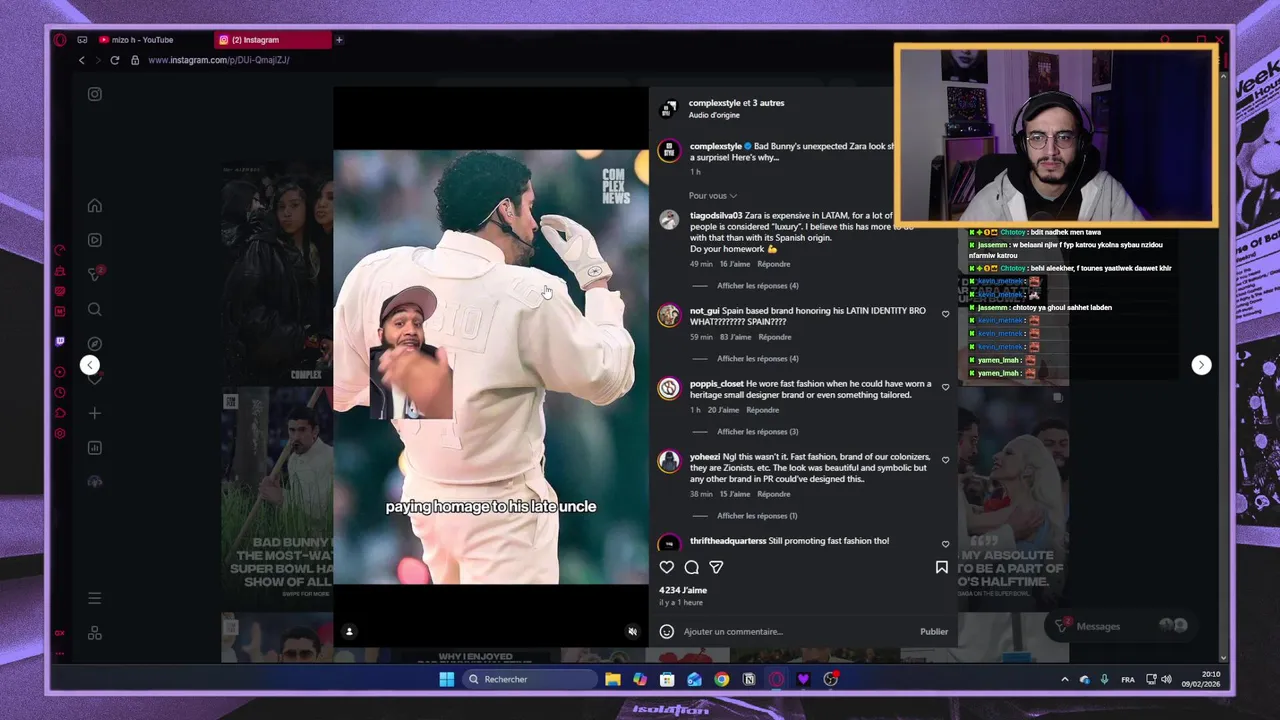View who liked via '4 234 J'aime'
Screen dimensions: 1280x720
(683, 590)
